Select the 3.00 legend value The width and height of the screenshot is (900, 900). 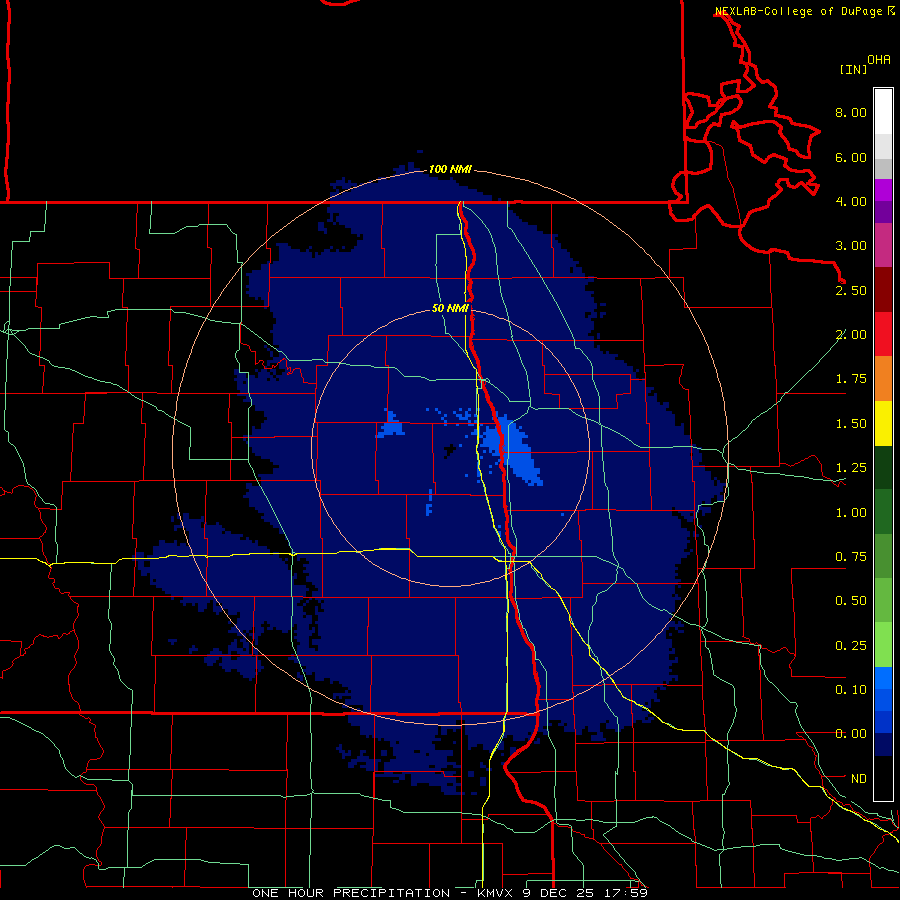[x=851, y=246]
